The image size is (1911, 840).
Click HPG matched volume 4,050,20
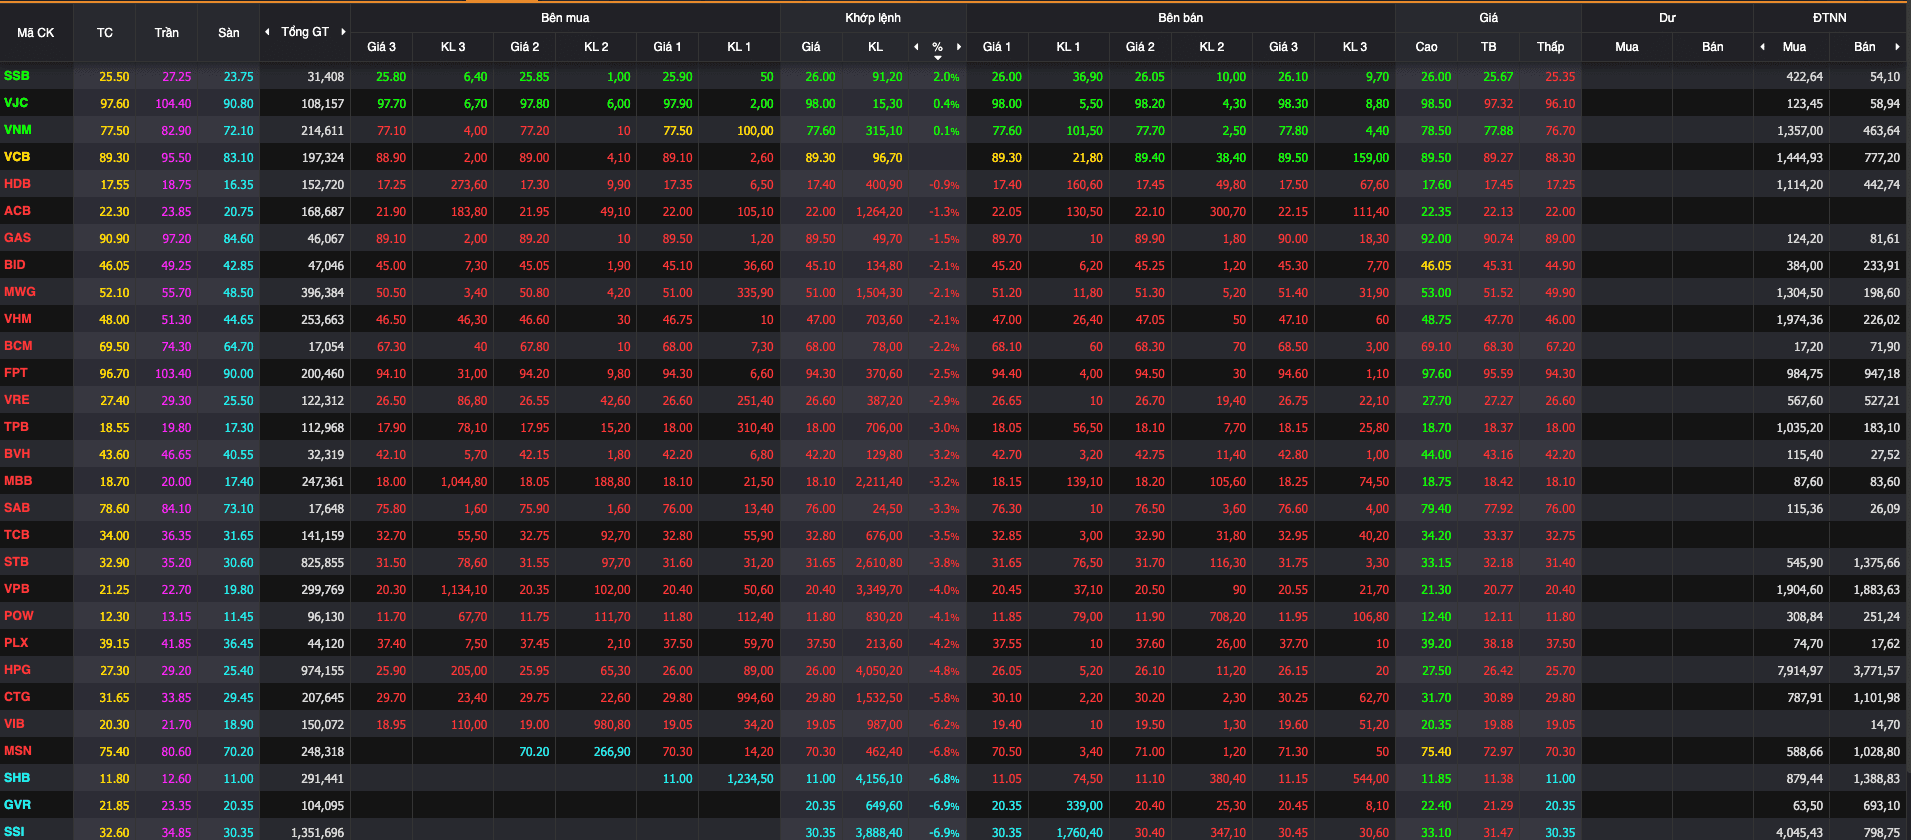879,671
